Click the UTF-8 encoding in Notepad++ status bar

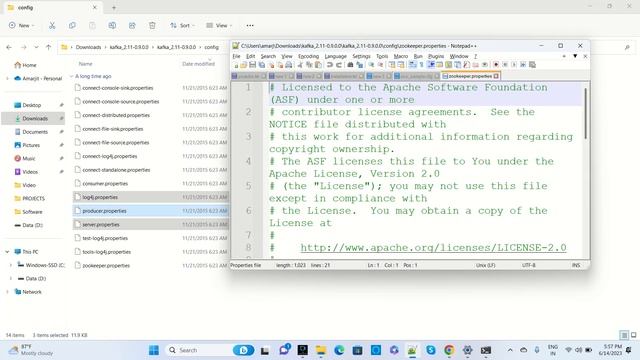click(x=529, y=265)
